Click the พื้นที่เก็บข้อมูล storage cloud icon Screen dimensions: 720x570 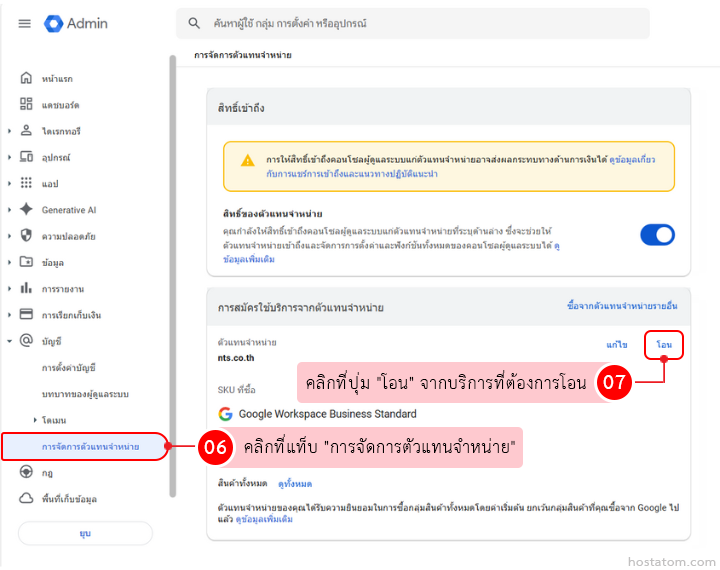pyautogui.click(x=26, y=498)
